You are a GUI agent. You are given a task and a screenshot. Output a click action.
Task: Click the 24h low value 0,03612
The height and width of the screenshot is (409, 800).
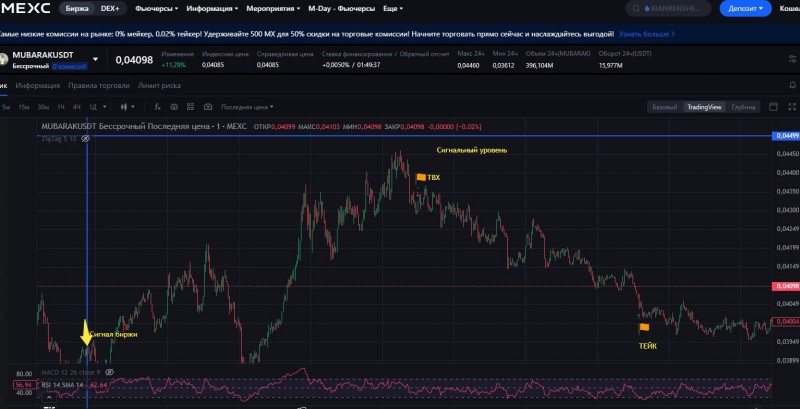503,65
